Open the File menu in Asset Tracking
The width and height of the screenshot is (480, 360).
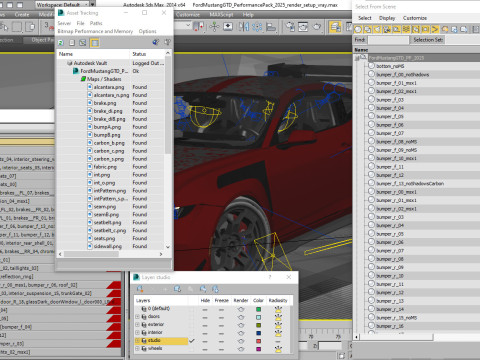point(80,23)
